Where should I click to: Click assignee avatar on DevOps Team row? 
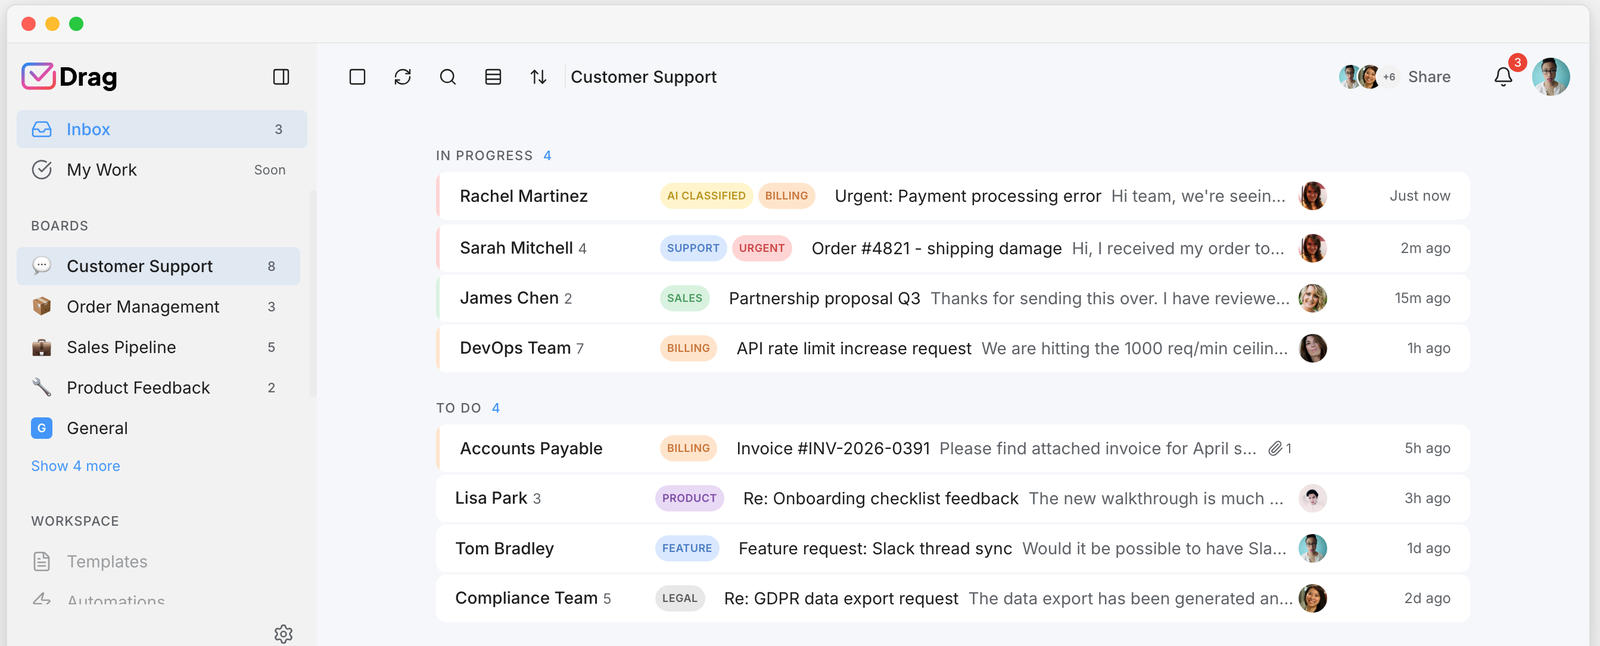(1313, 348)
